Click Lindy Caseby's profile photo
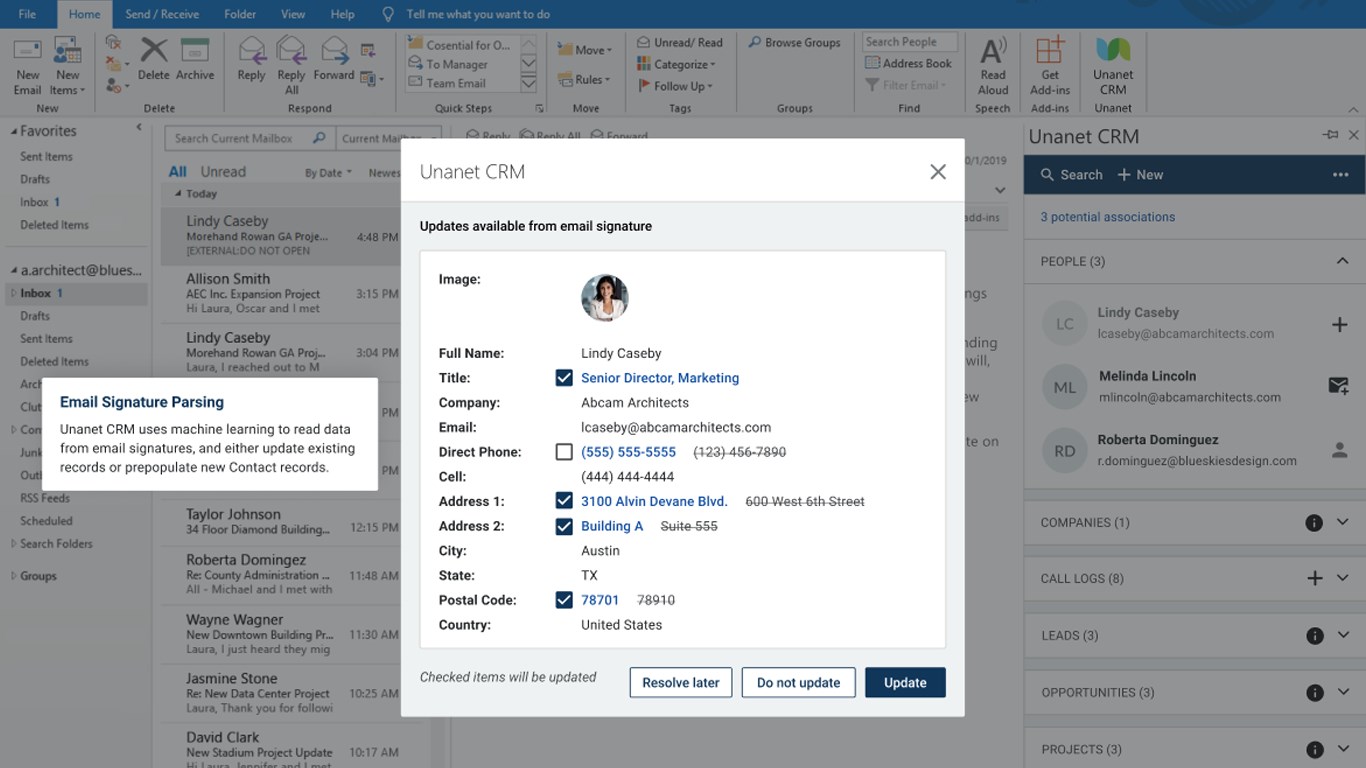1366x768 pixels. click(x=605, y=298)
